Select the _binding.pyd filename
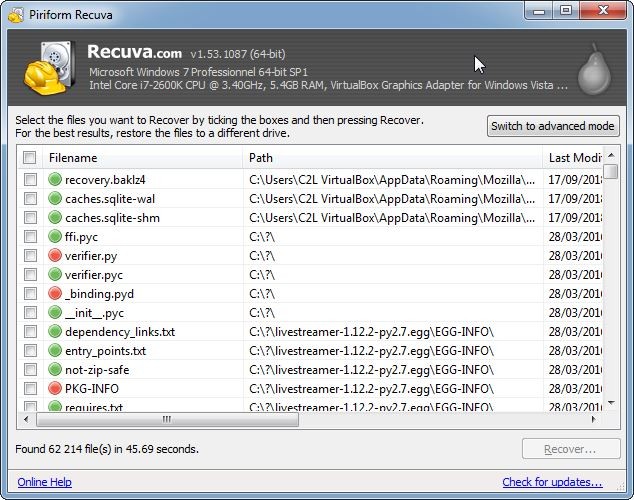Viewport: 634px width, 500px height. (99, 294)
